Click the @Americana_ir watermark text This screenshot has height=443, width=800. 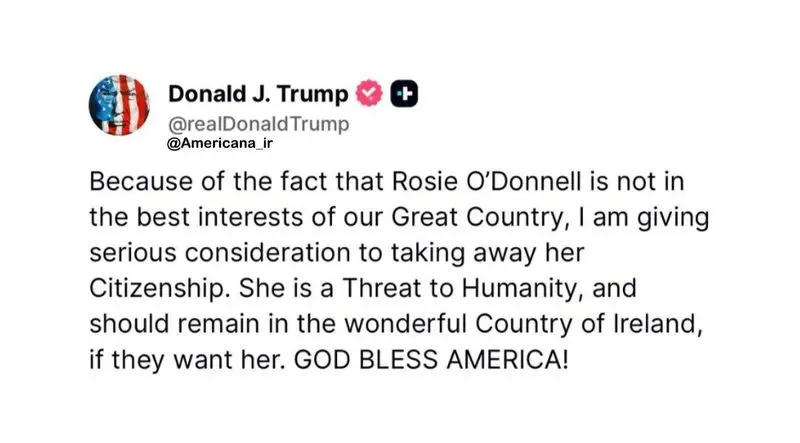tap(219, 143)
